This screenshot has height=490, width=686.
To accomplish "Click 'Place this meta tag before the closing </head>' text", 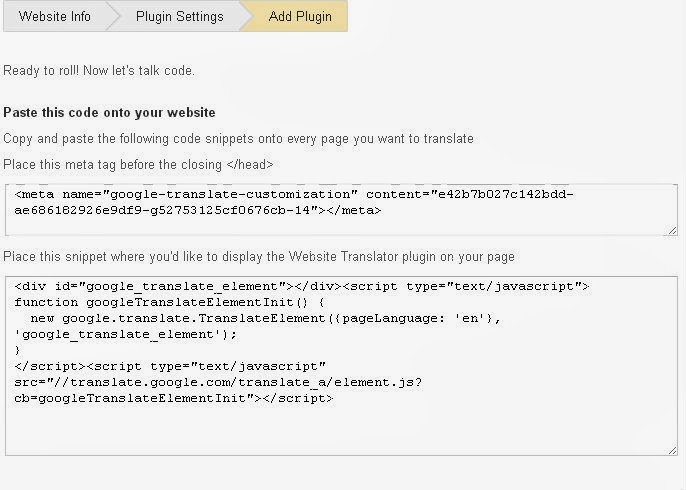I will click(x=138, y=164).
